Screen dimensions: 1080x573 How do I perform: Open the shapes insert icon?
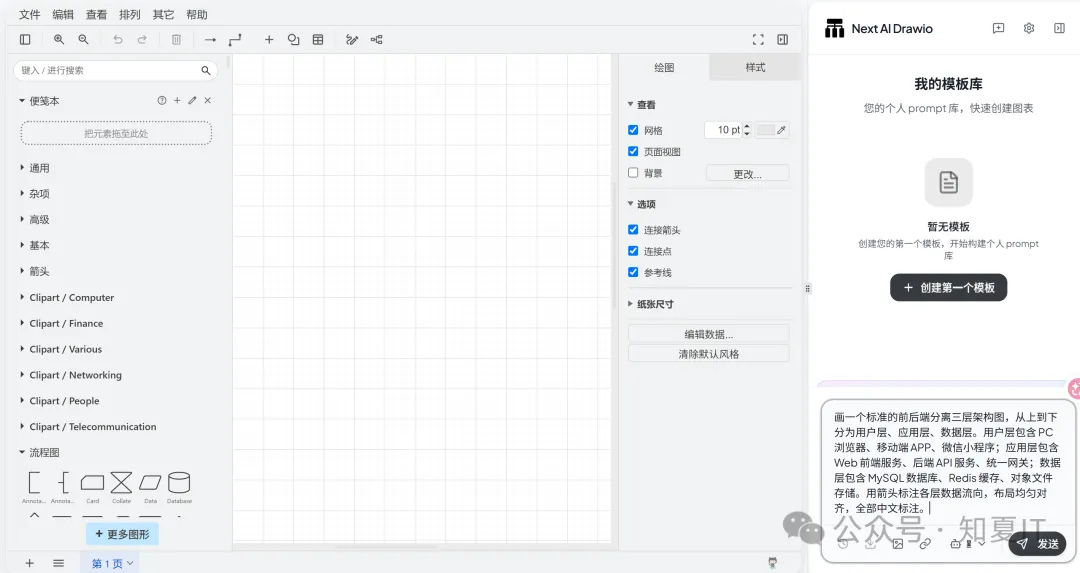293,40
